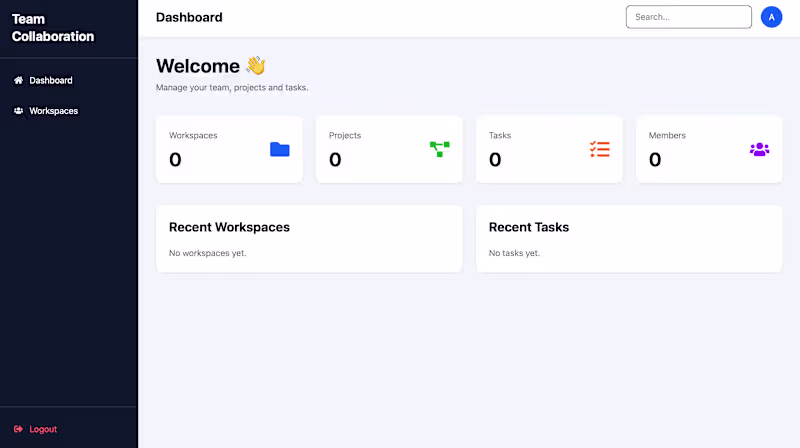Focus the Search input field
This screenshot has width=800, height=448.
(689, 17)
